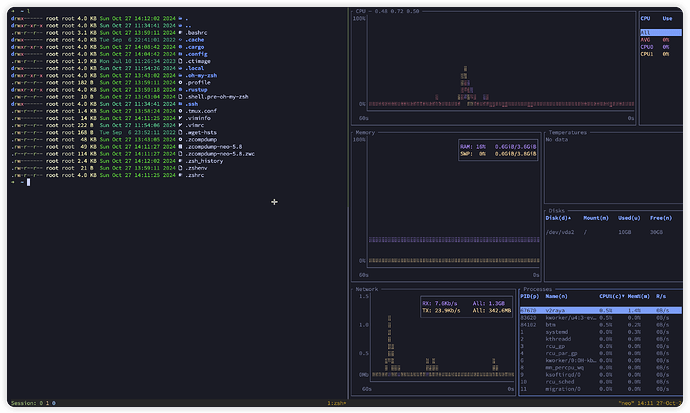Screen dimensions: 690x413
Task: Sort disks by Mount(m) header
Action: [x=596, y=218]
